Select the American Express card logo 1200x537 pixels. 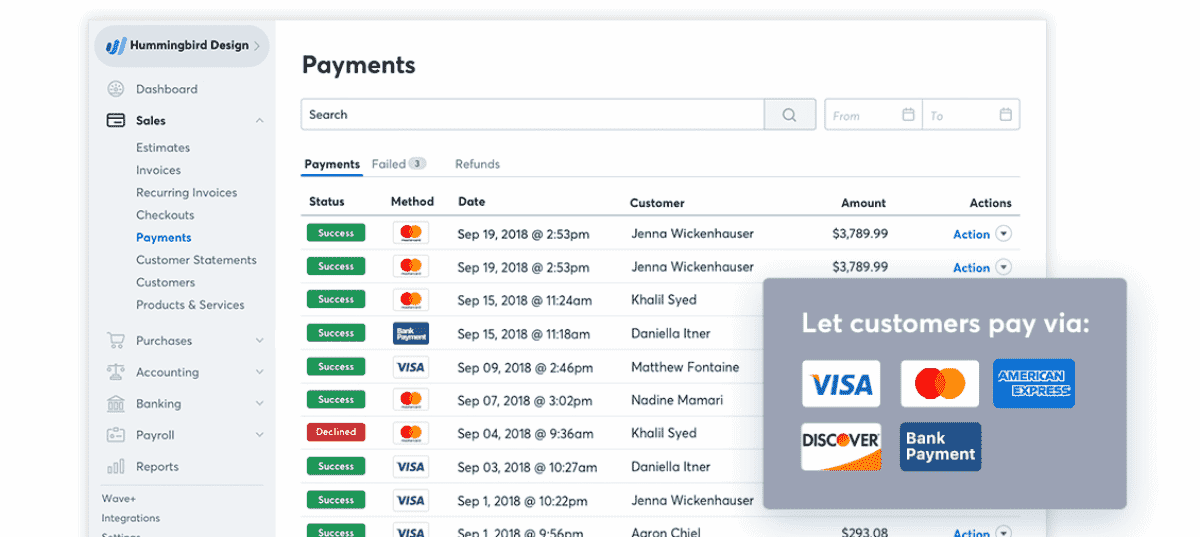pos(1033,383)
